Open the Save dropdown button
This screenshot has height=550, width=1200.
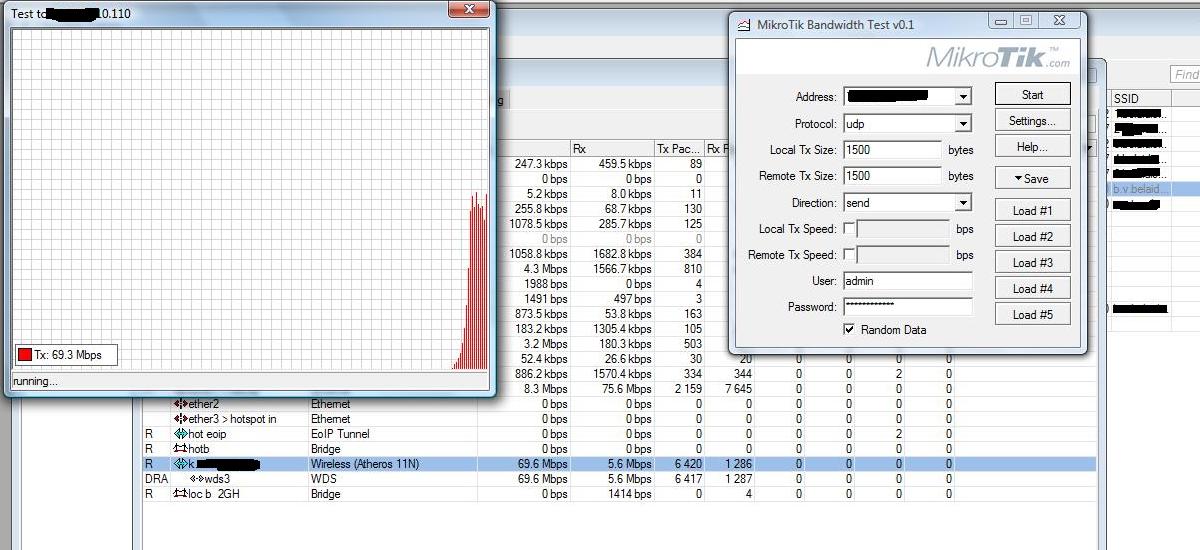(x=1033, y=178)
